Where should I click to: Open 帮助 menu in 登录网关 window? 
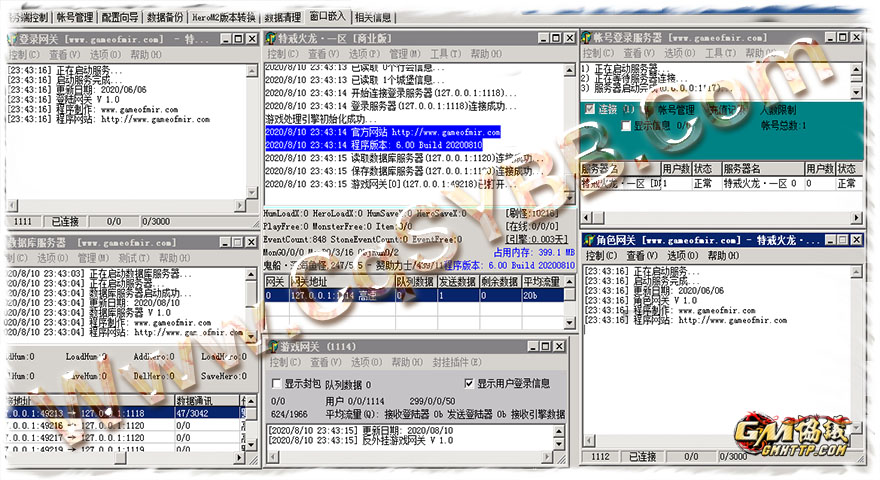pos(145,54)
